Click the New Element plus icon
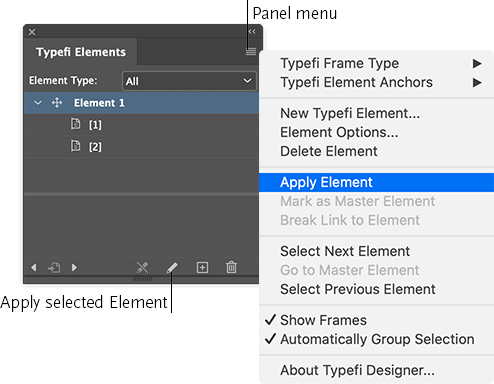Viewport: 494px width, 384px height. (x=202, y=267)
